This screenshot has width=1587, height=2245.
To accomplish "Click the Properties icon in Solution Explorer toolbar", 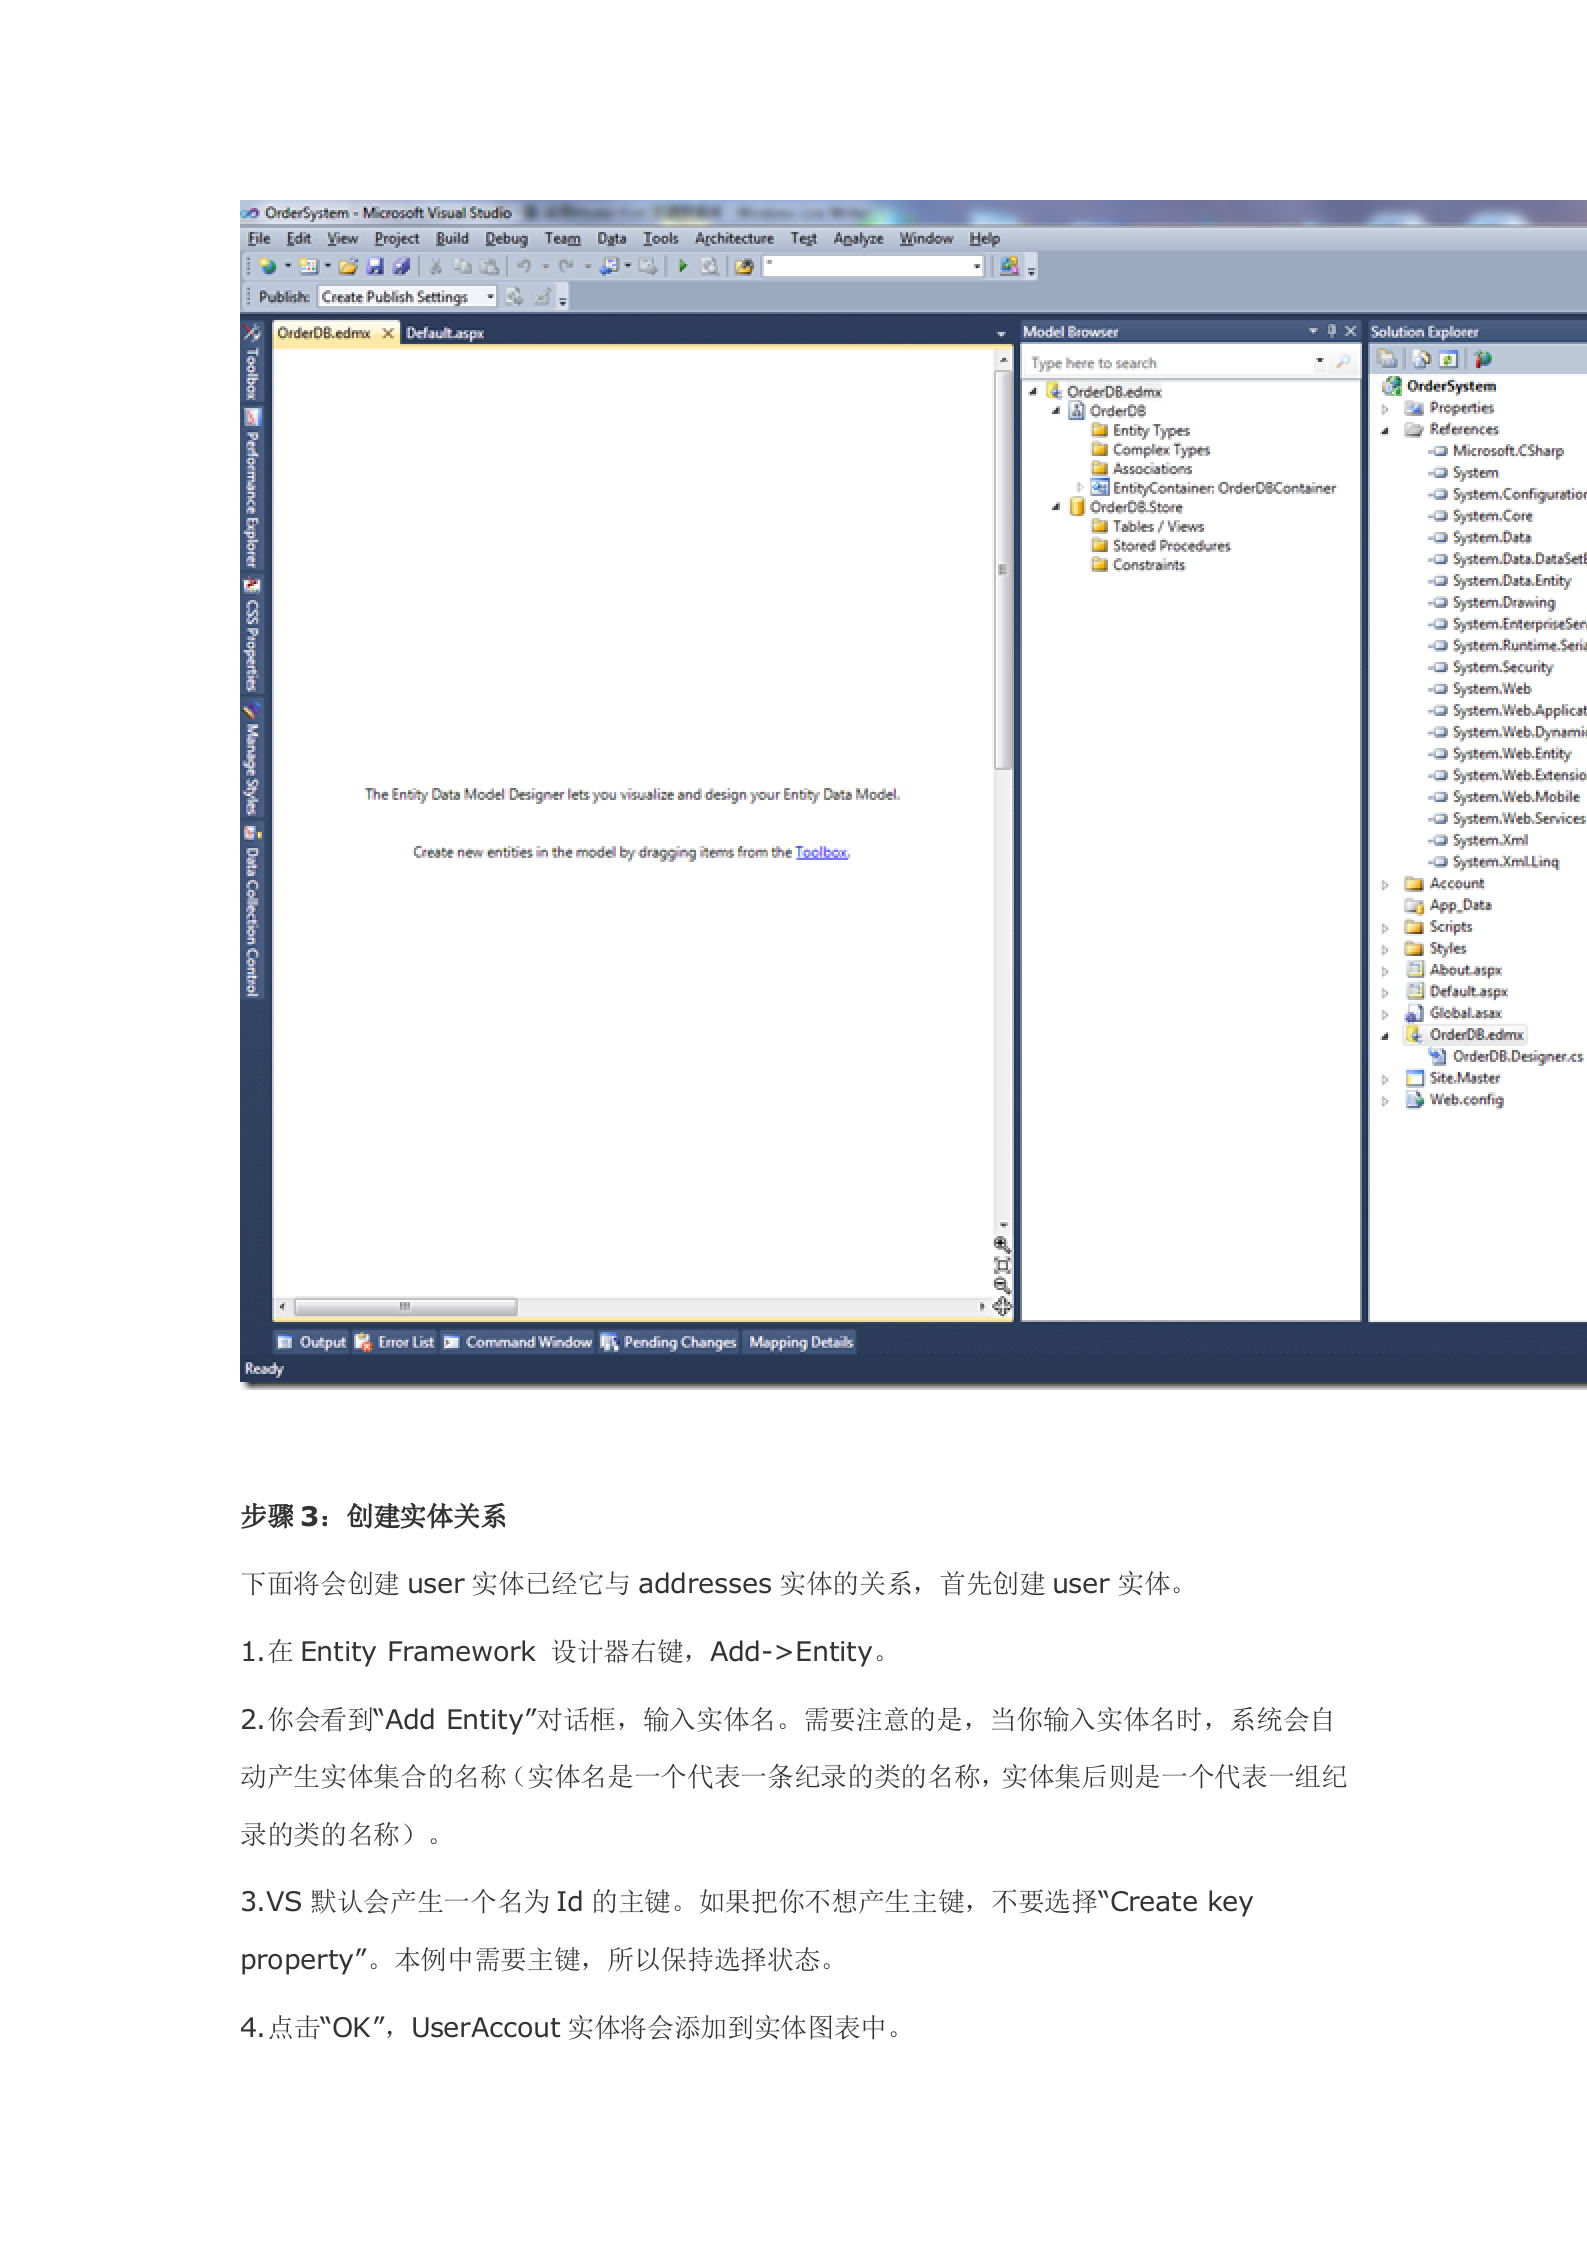I will 1388,359.
